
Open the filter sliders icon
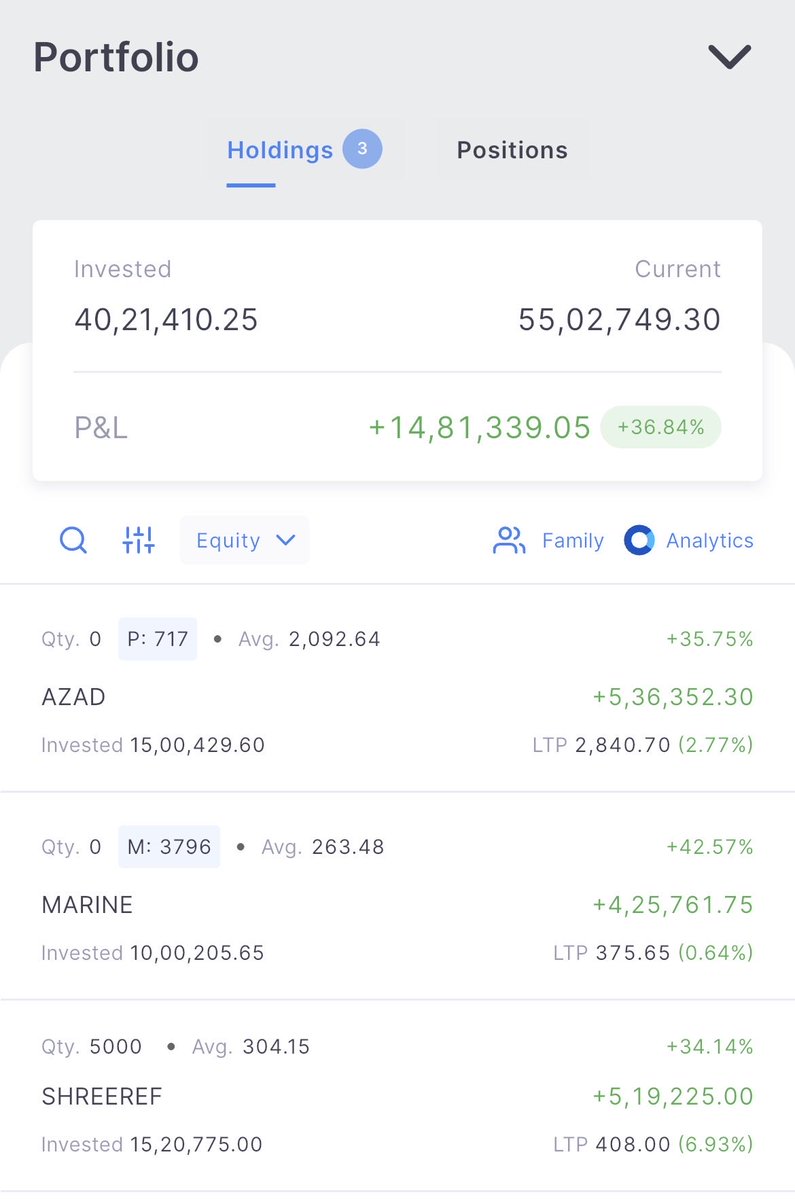(x=138, y=540)
